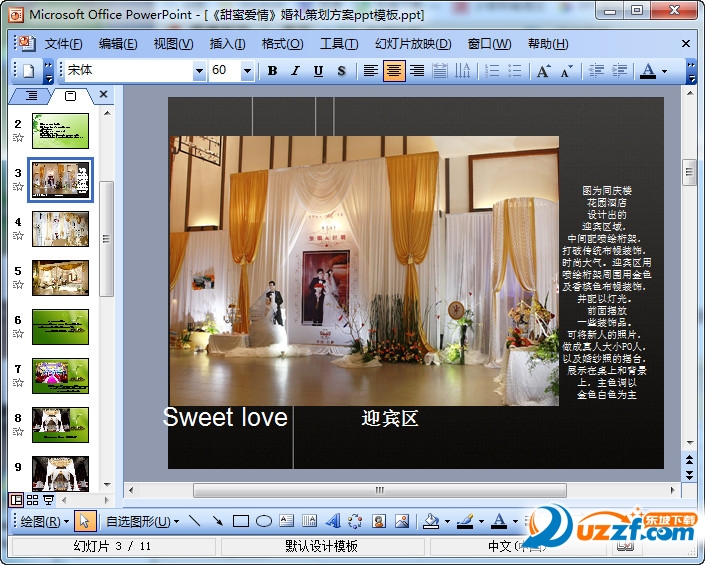The height and width of the screenshot is (565, 705).
Task: Select the Arrow drawing tool
Action: (x=218, y=521)
